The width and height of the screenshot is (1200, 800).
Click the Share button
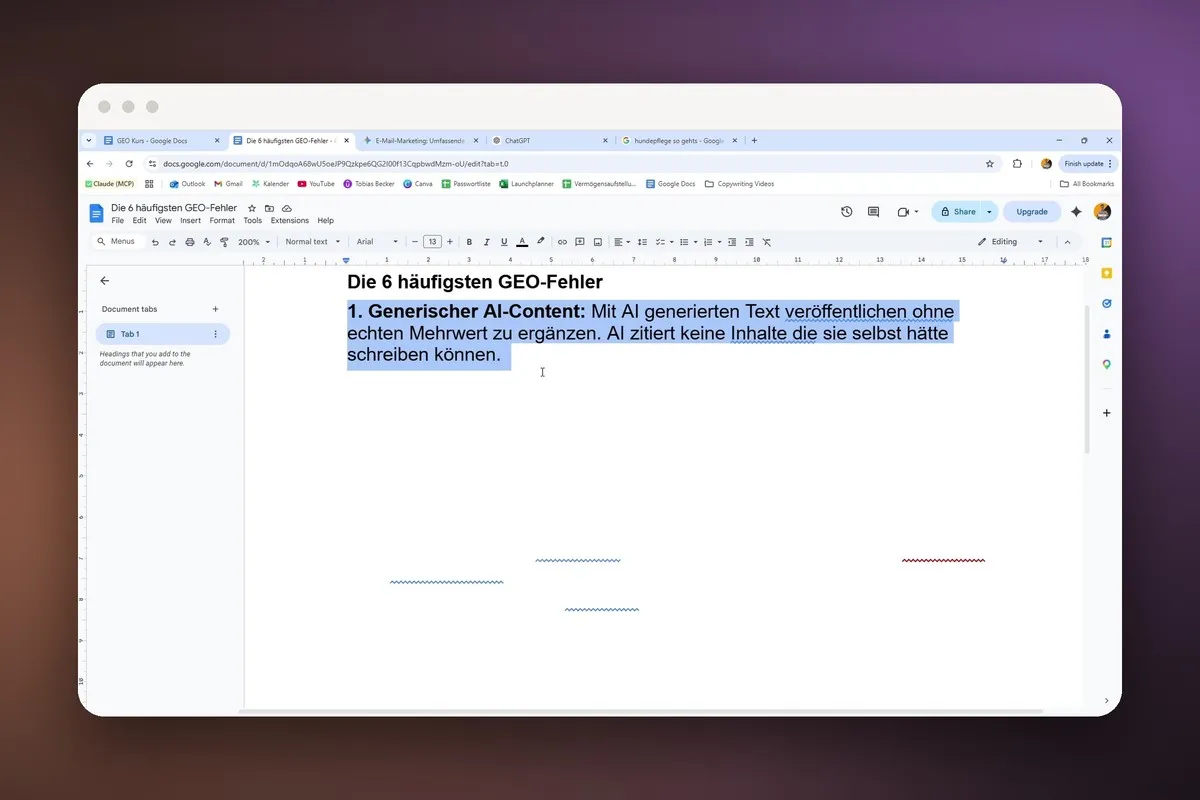tap(957, 212)
